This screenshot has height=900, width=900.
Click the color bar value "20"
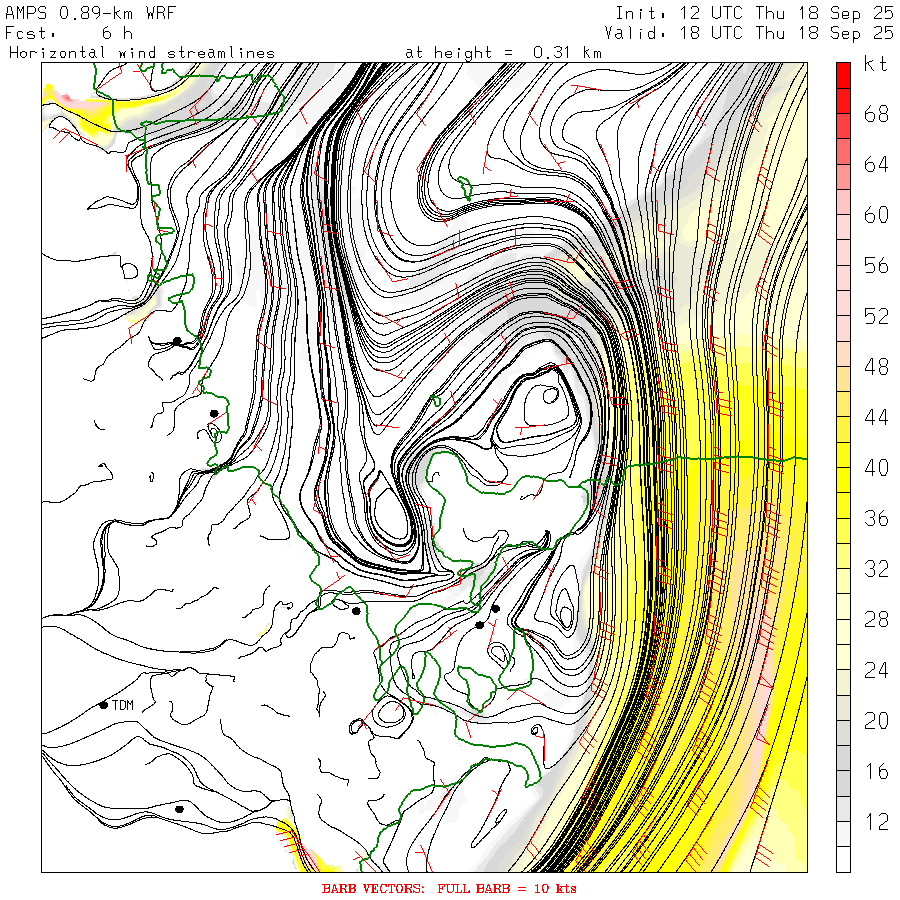(876, 721)
